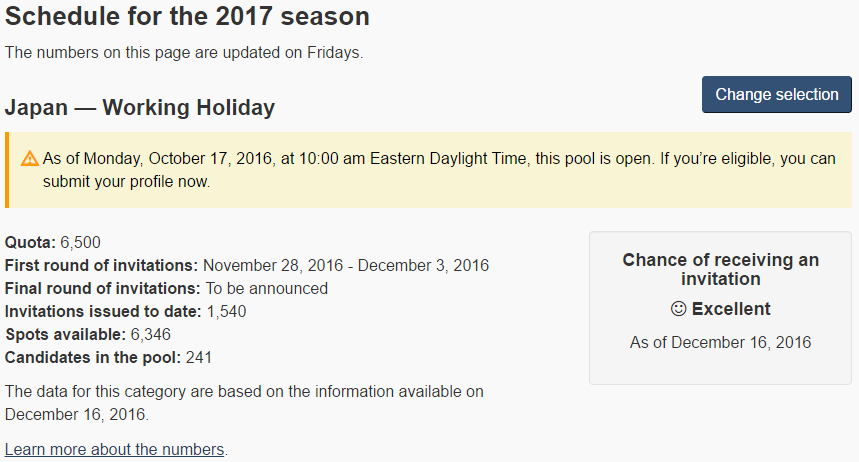The height and width of the screenshot is (462, 859).
Task: Click the Spots available value 6,346
Action: pos(151,334)
